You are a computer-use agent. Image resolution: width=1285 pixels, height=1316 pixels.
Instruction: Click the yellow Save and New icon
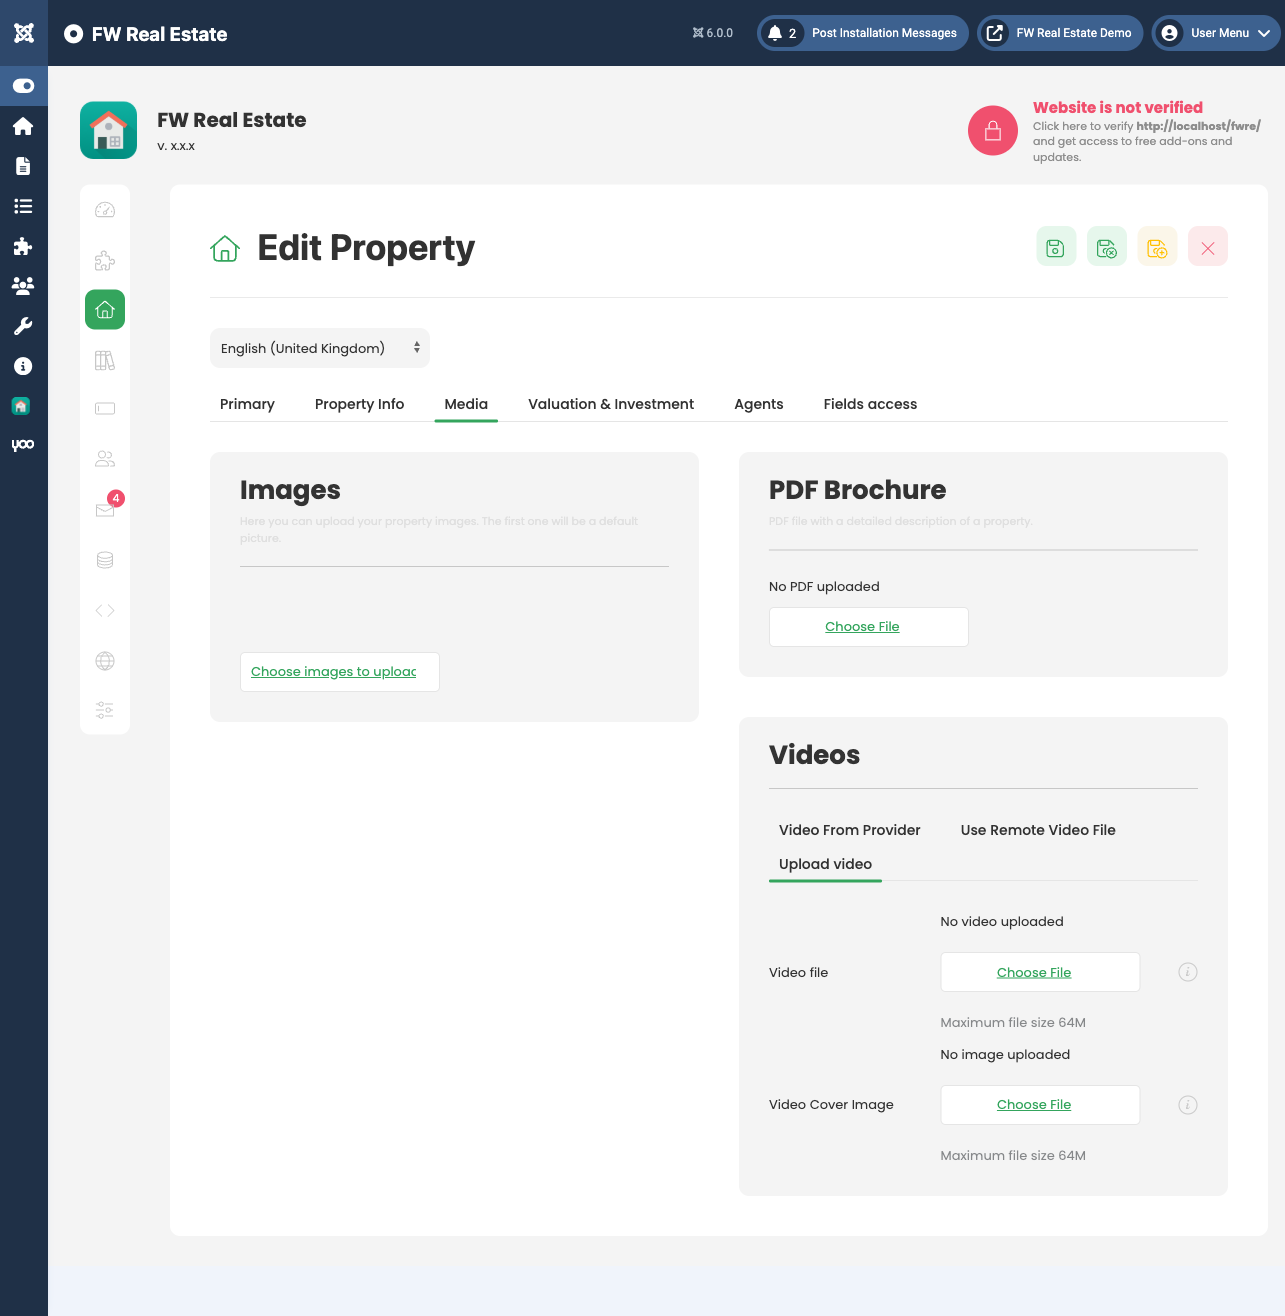[1157, 248]
